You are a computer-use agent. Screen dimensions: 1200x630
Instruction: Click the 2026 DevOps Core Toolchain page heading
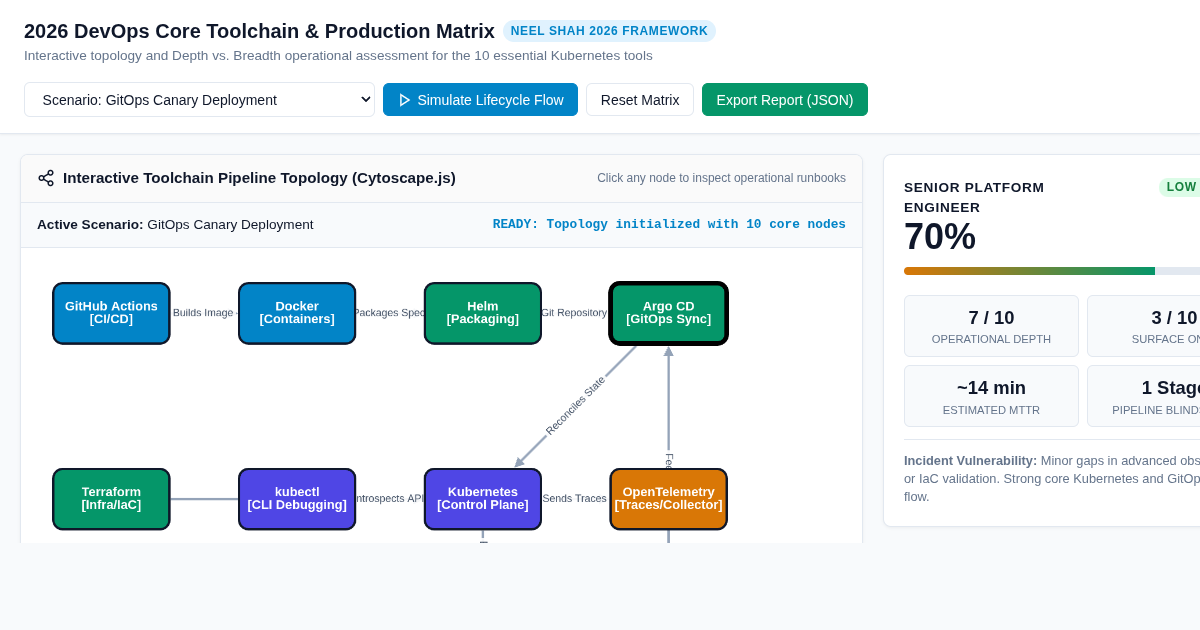click(259, 31)
